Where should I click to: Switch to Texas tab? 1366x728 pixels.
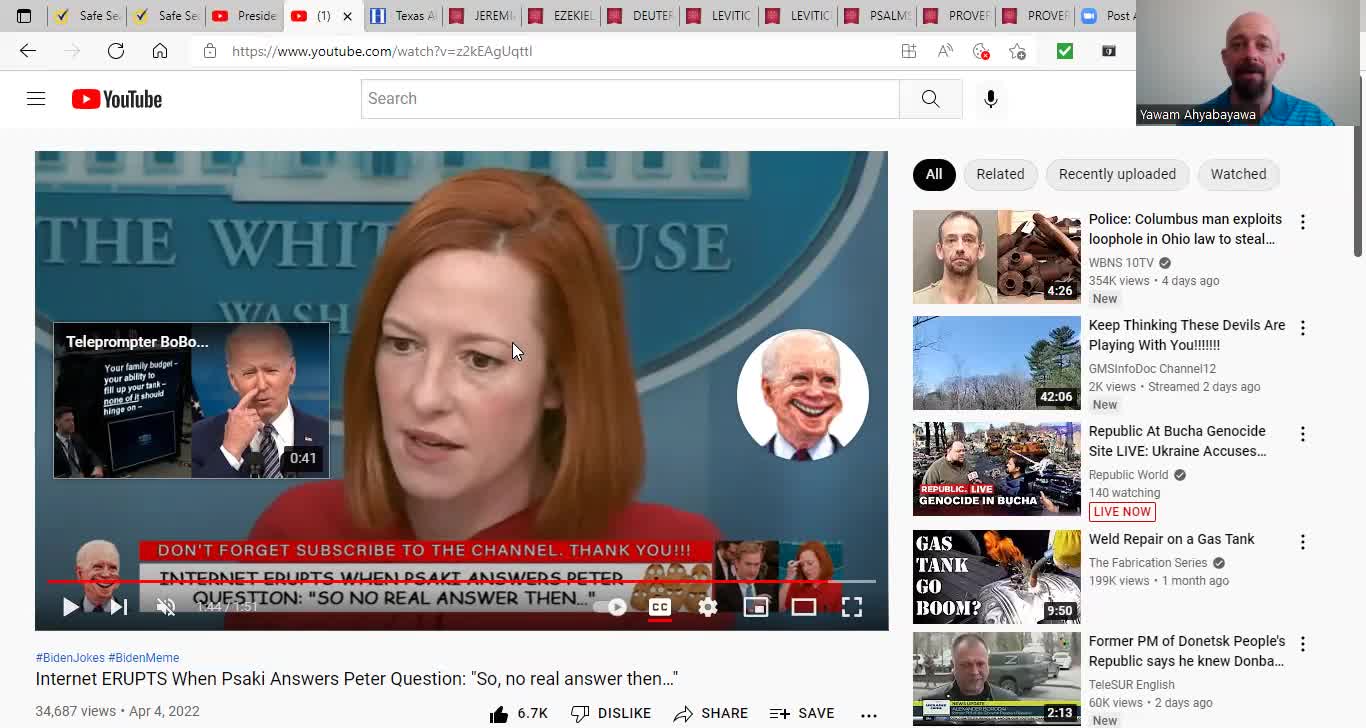pyautogui.click(x=403, y=16)
